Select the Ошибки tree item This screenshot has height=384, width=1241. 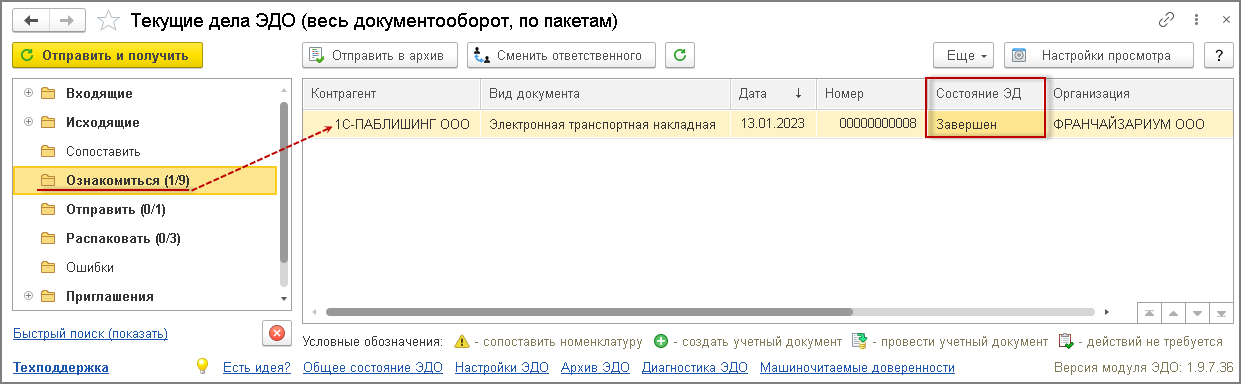pyautogui.click(x=90, y=267)
